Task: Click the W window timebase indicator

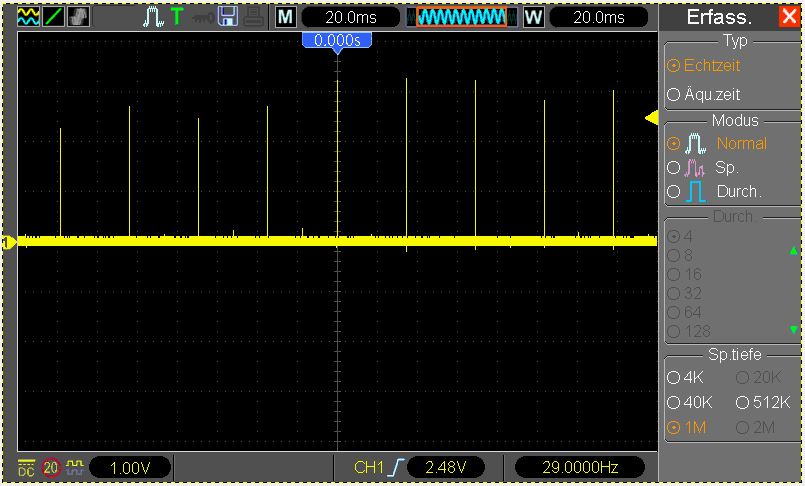Action: (533, 17)
